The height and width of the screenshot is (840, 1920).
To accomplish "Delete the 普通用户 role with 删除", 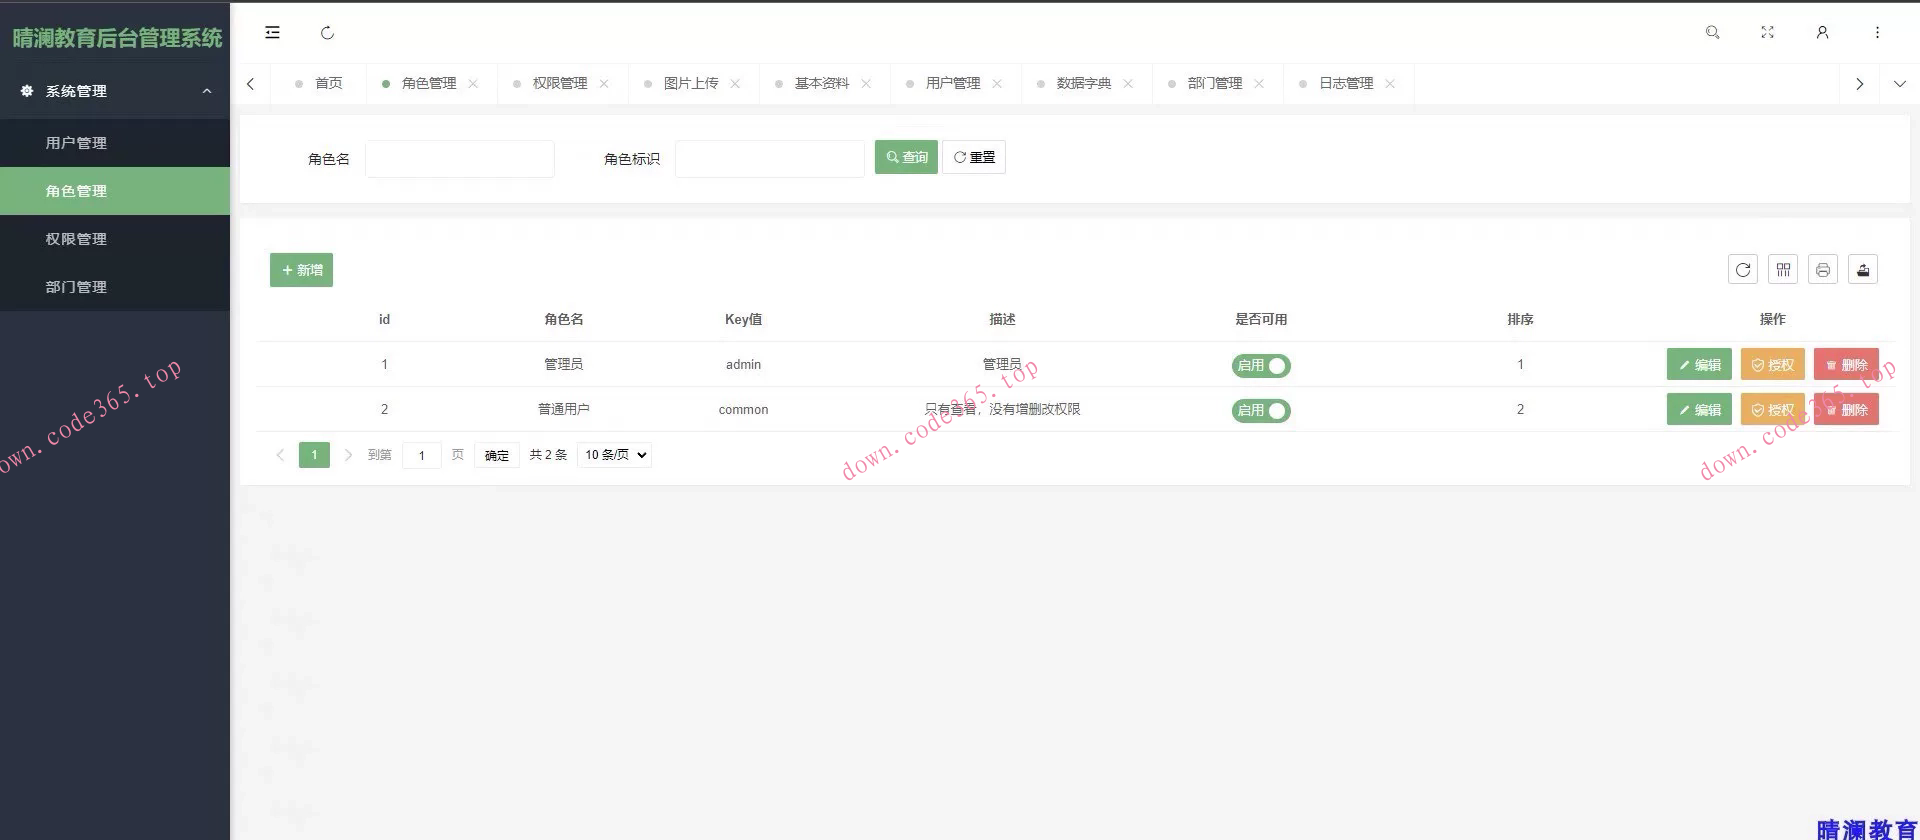I will click(1846, 409).
